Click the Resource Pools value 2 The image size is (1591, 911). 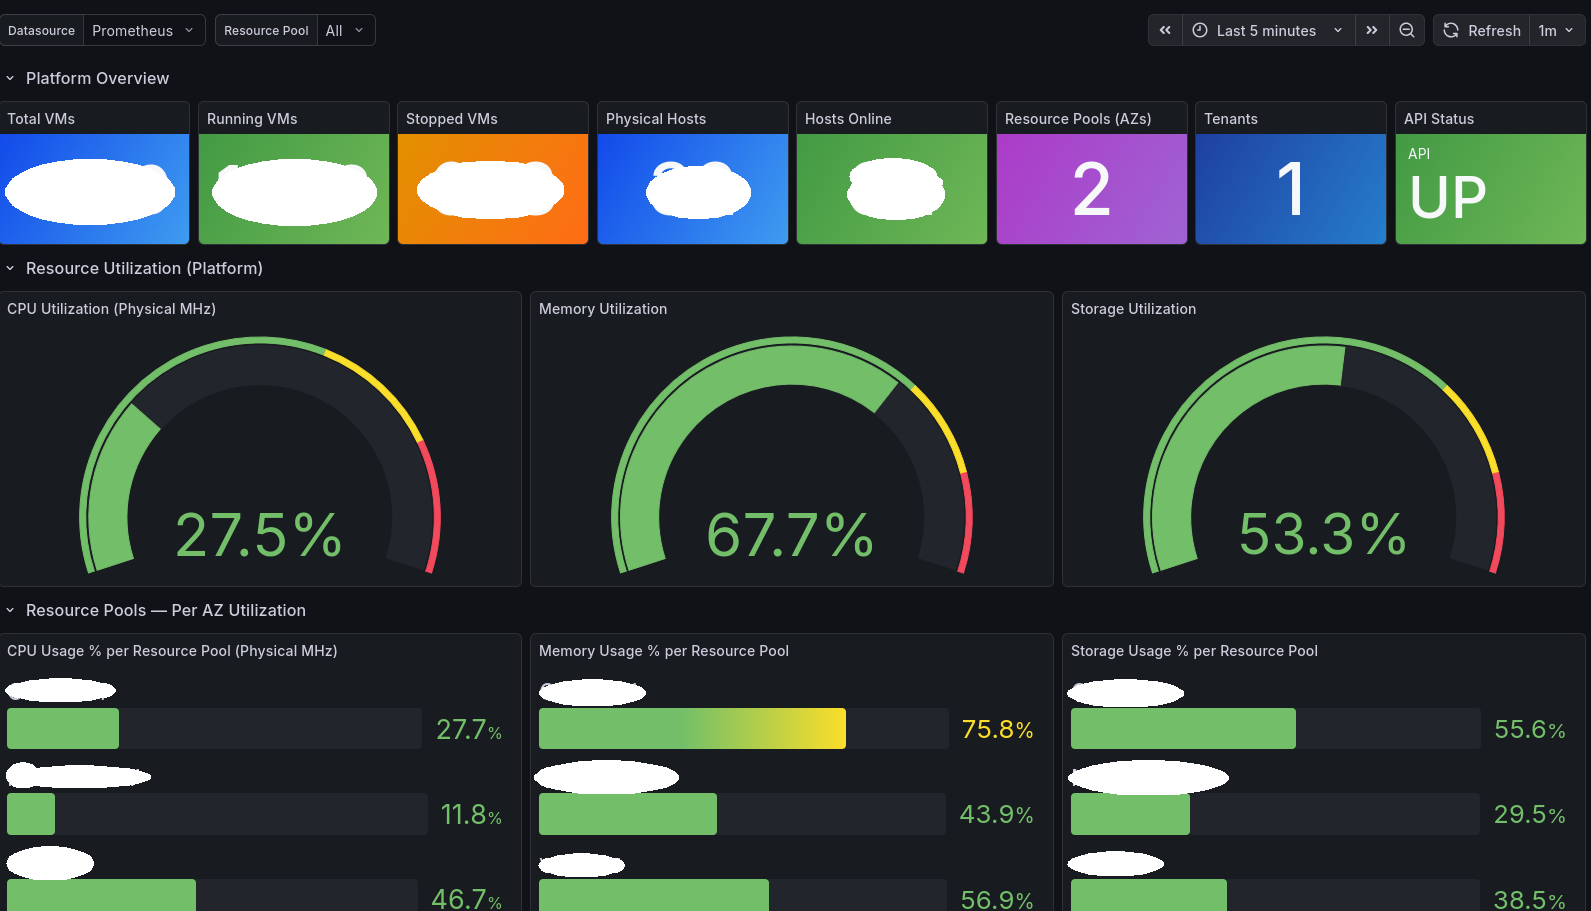click(x=1092, y=189)
